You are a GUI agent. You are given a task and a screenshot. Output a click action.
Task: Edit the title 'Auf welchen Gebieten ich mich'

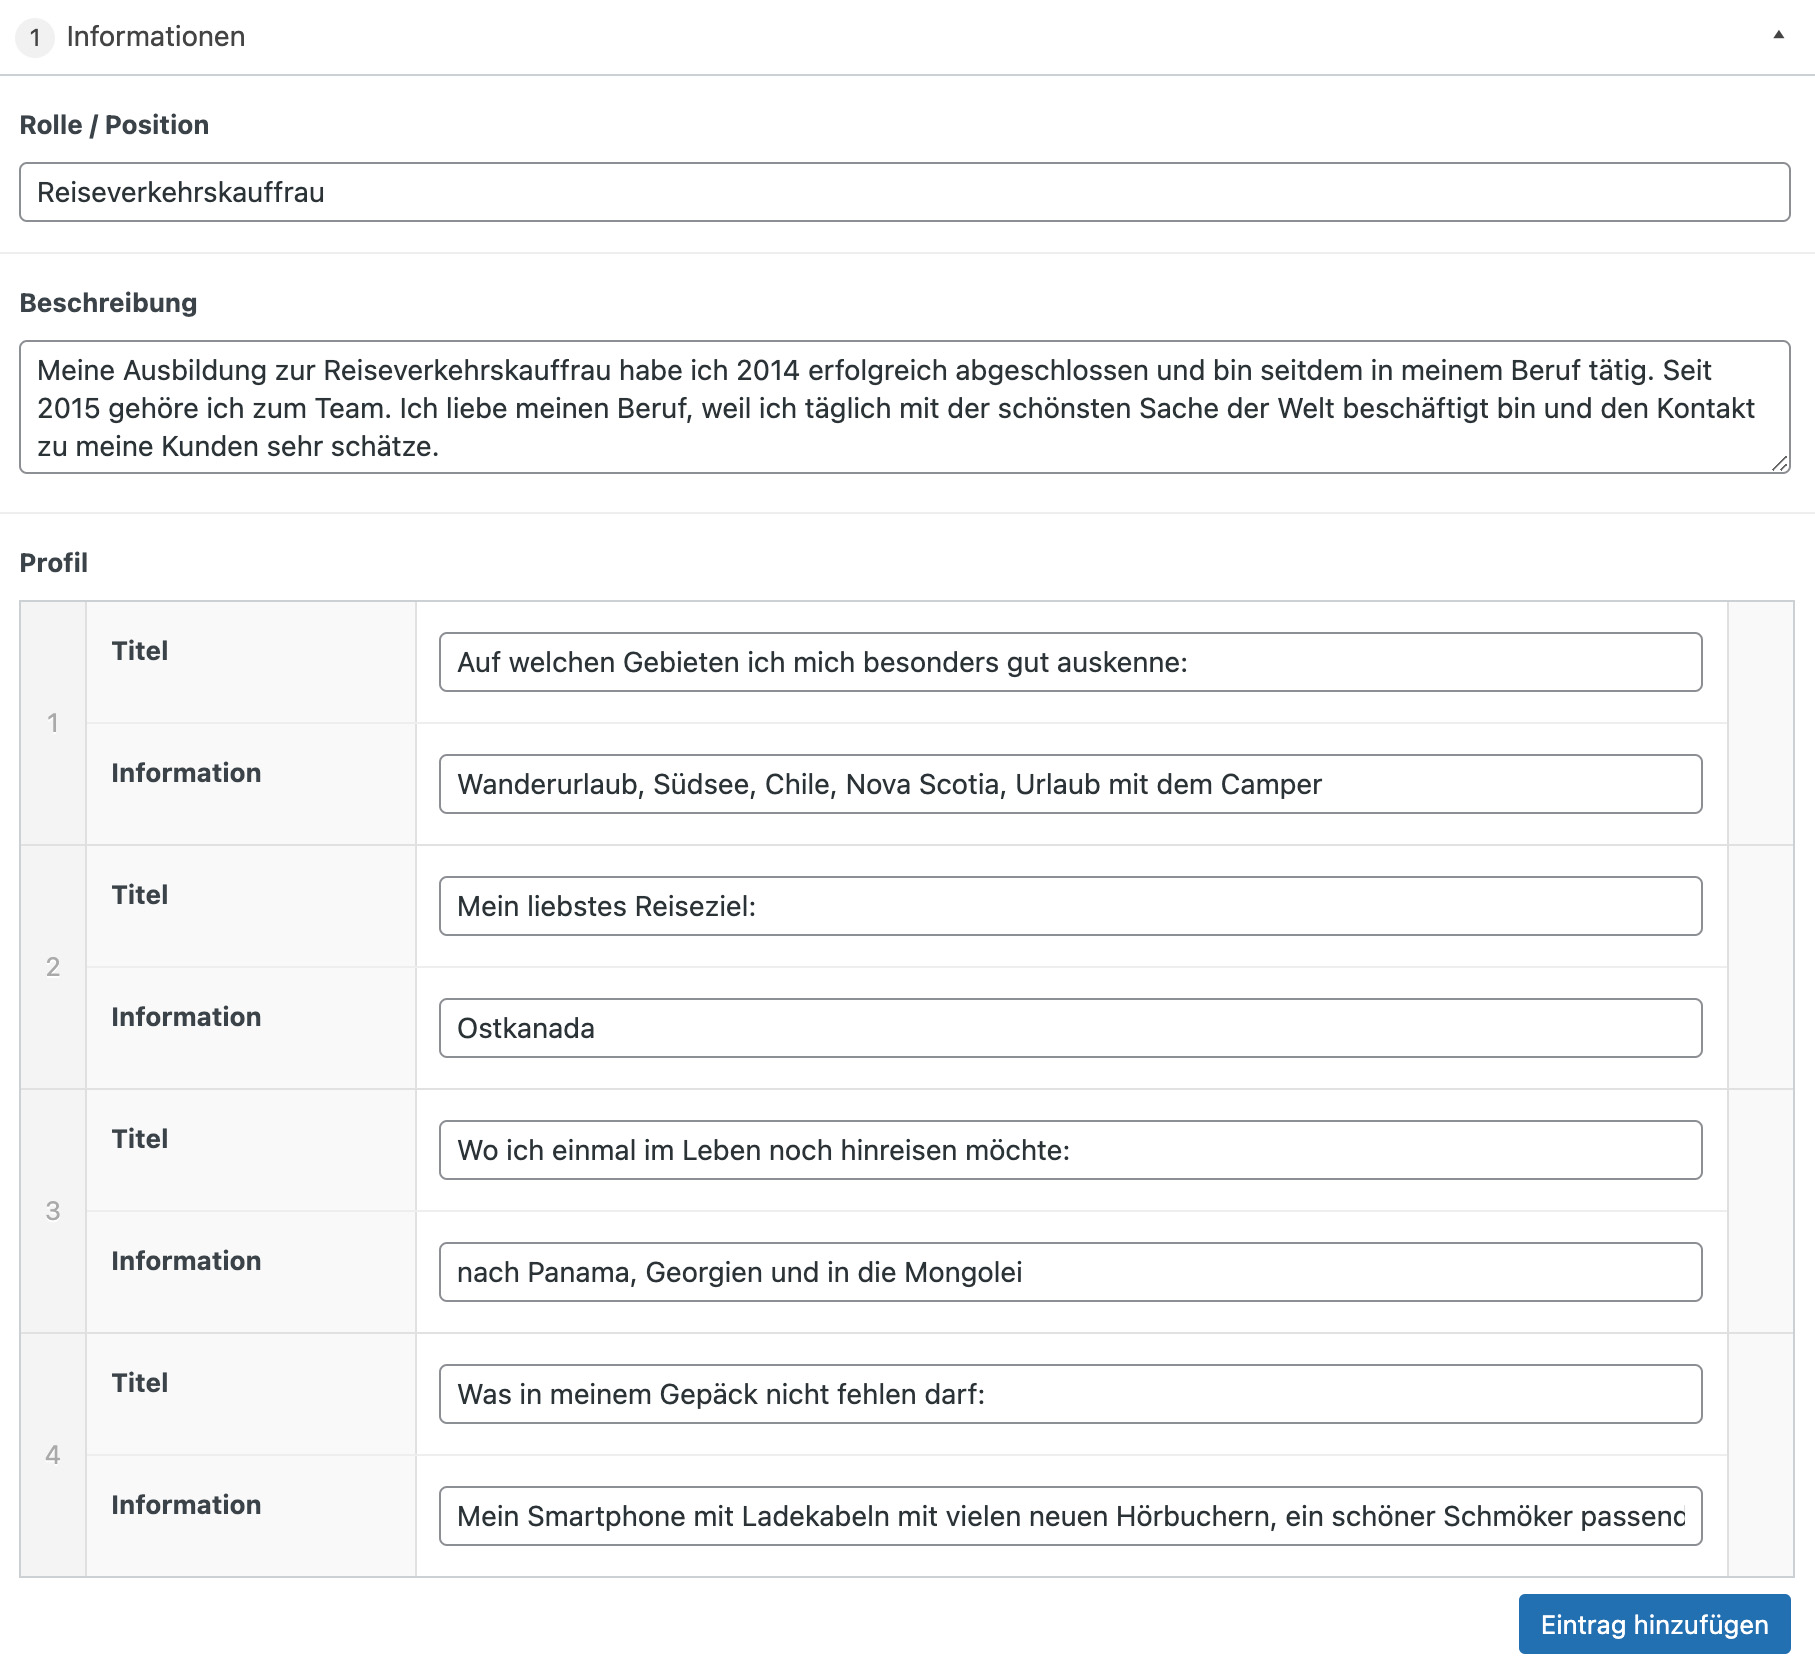coord(1070,662)
